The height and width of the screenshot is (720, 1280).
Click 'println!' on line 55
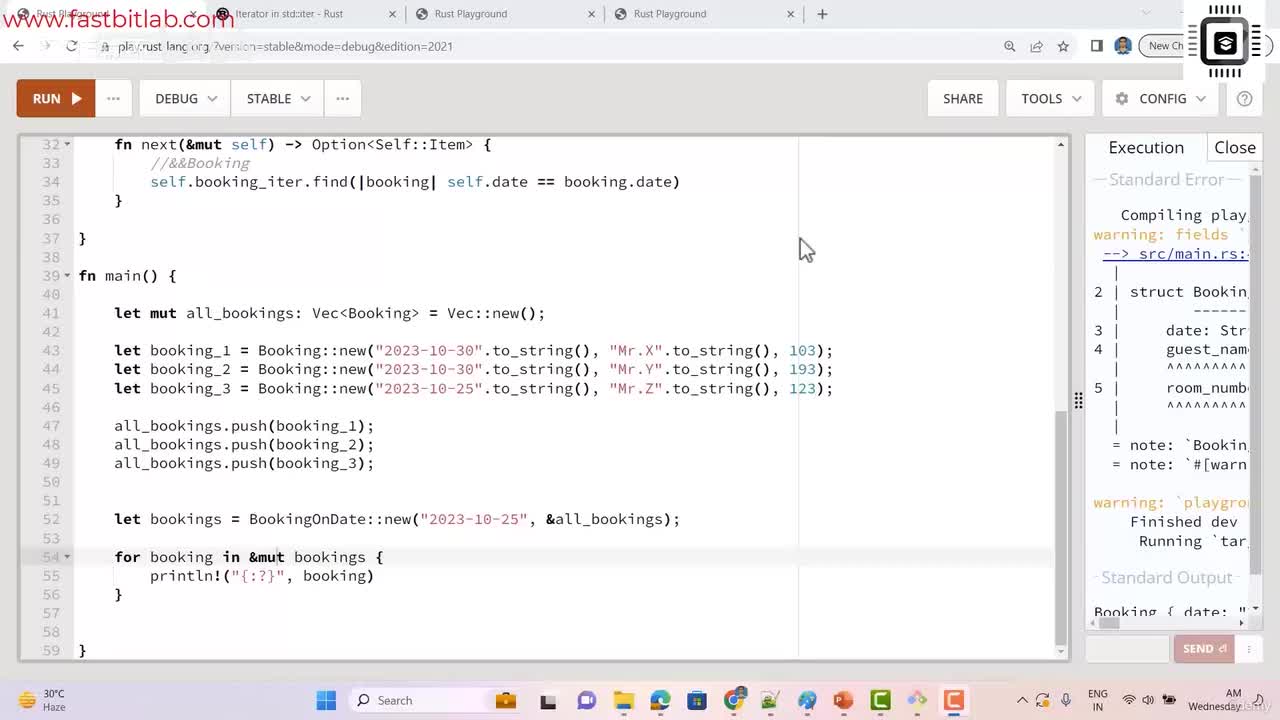186,576
